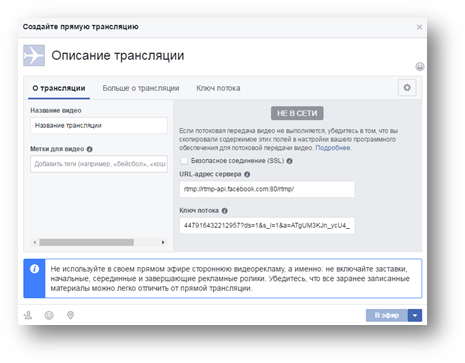Viewport: 465px width, 363px height.
Task: Expand the dropdown arrow beside В эфир
Action: point(415,315)
